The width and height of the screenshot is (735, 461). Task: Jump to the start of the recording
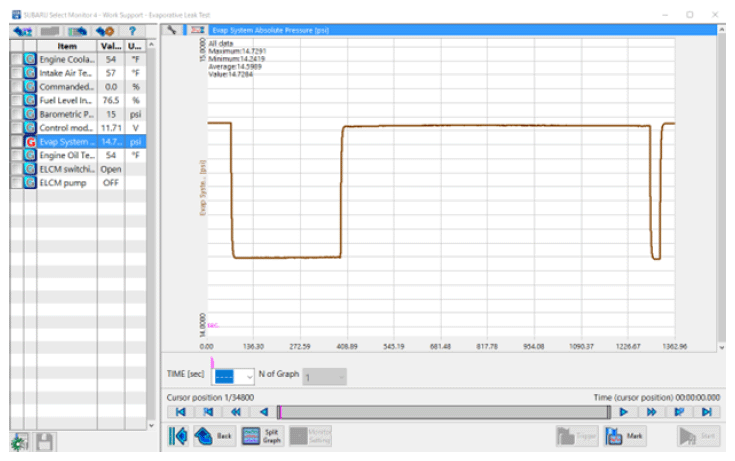pyautogui.click(x=180, y=411)
